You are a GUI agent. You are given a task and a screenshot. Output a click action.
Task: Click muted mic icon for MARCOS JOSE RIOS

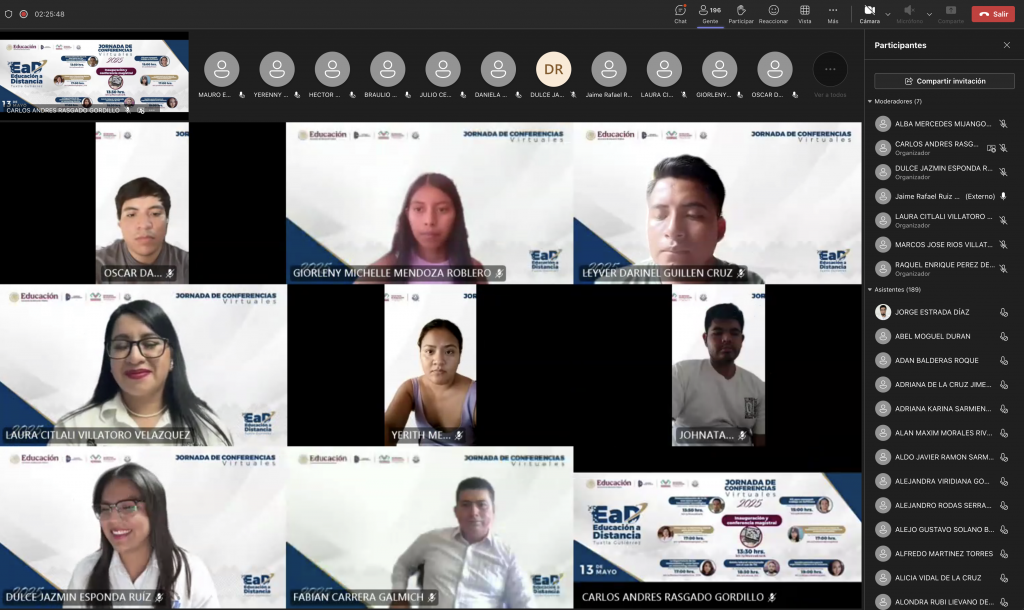point(1003,245)
